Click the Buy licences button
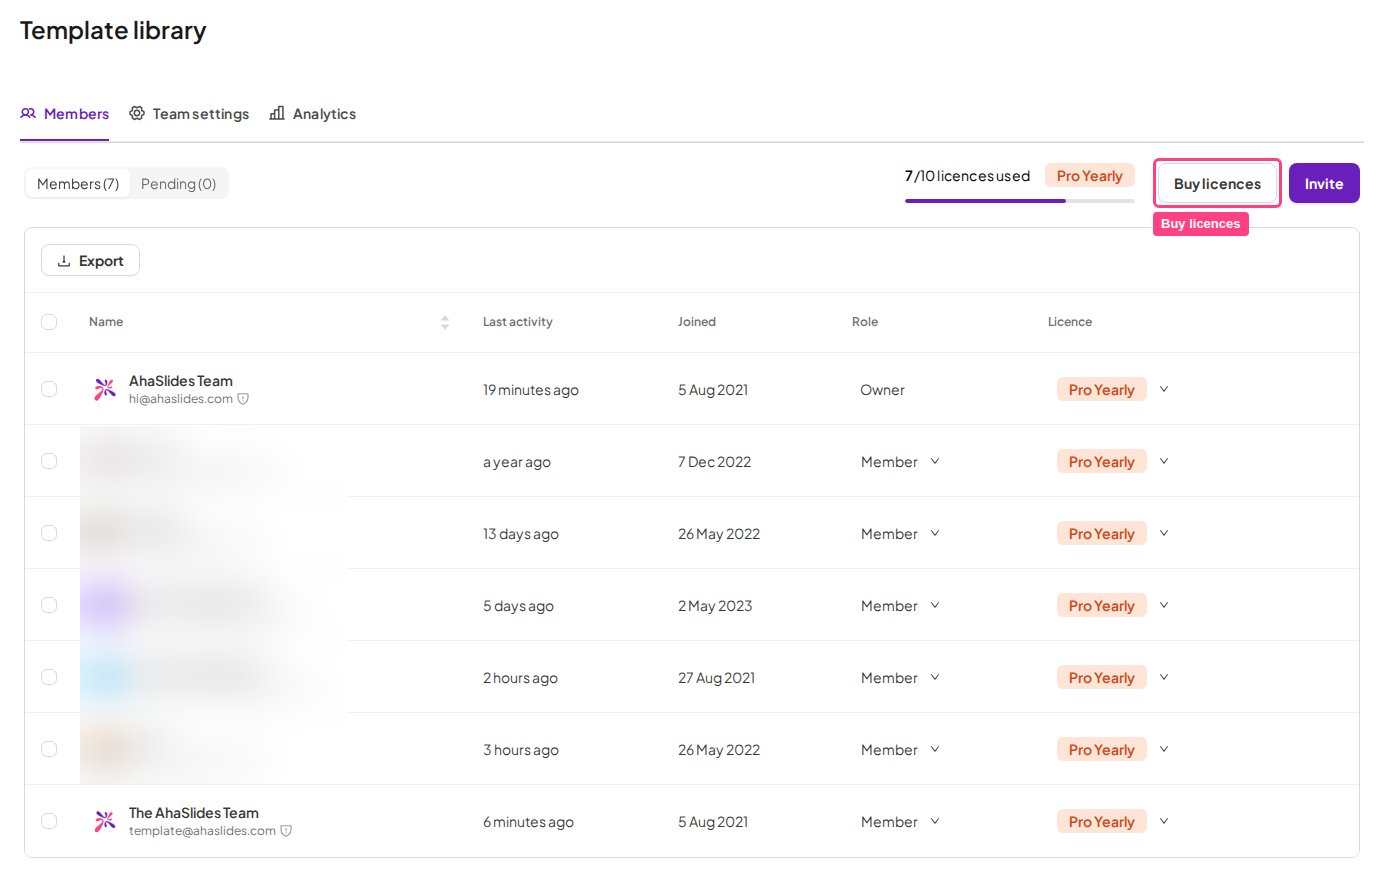1380x890 pixels. (x=1217, y=184)
